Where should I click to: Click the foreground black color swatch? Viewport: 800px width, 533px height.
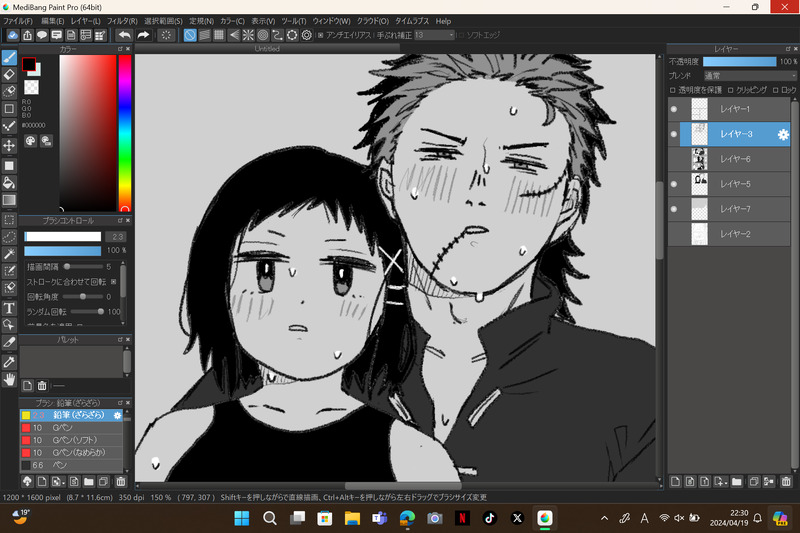click(x=29, y=64)
